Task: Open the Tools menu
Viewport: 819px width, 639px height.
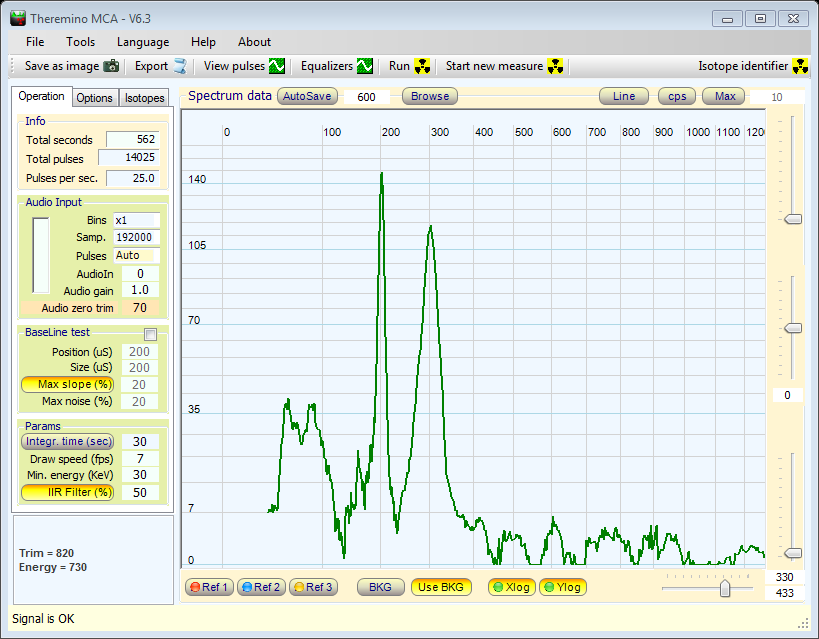Action: 81,42
